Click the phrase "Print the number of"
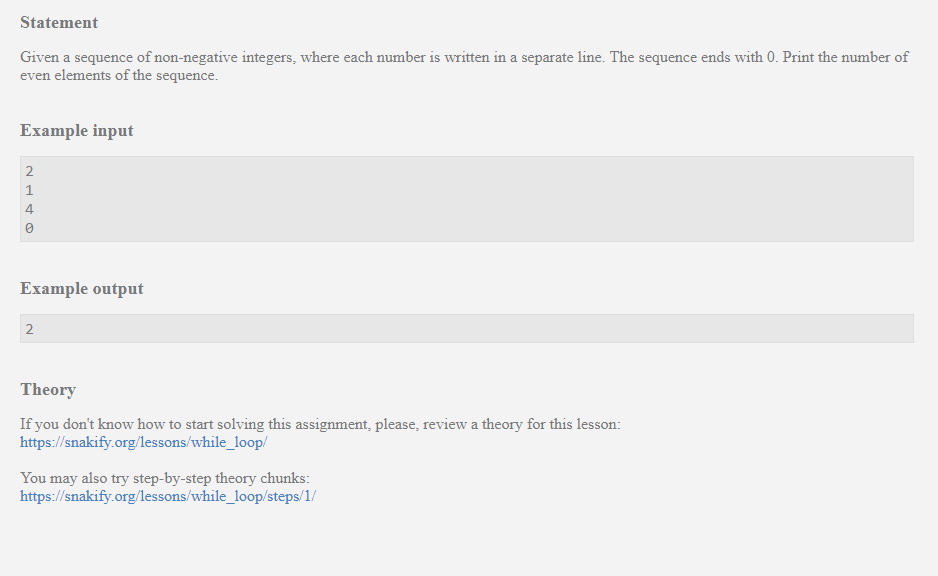This screenshot has width=938, height=576. coord(846,57)
